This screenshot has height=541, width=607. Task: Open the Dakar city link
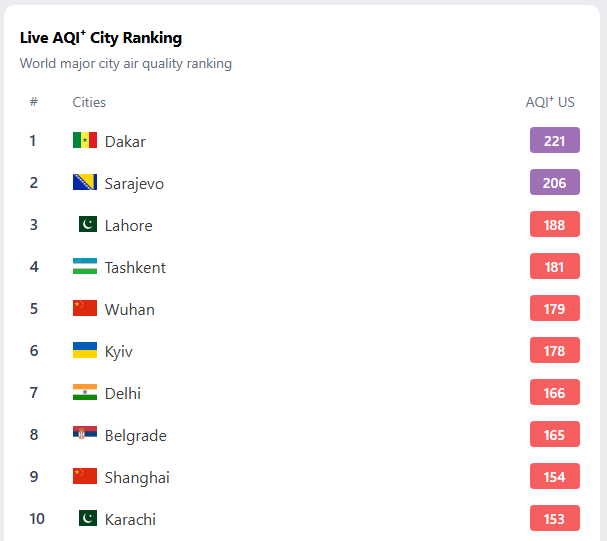pos(125,142)
